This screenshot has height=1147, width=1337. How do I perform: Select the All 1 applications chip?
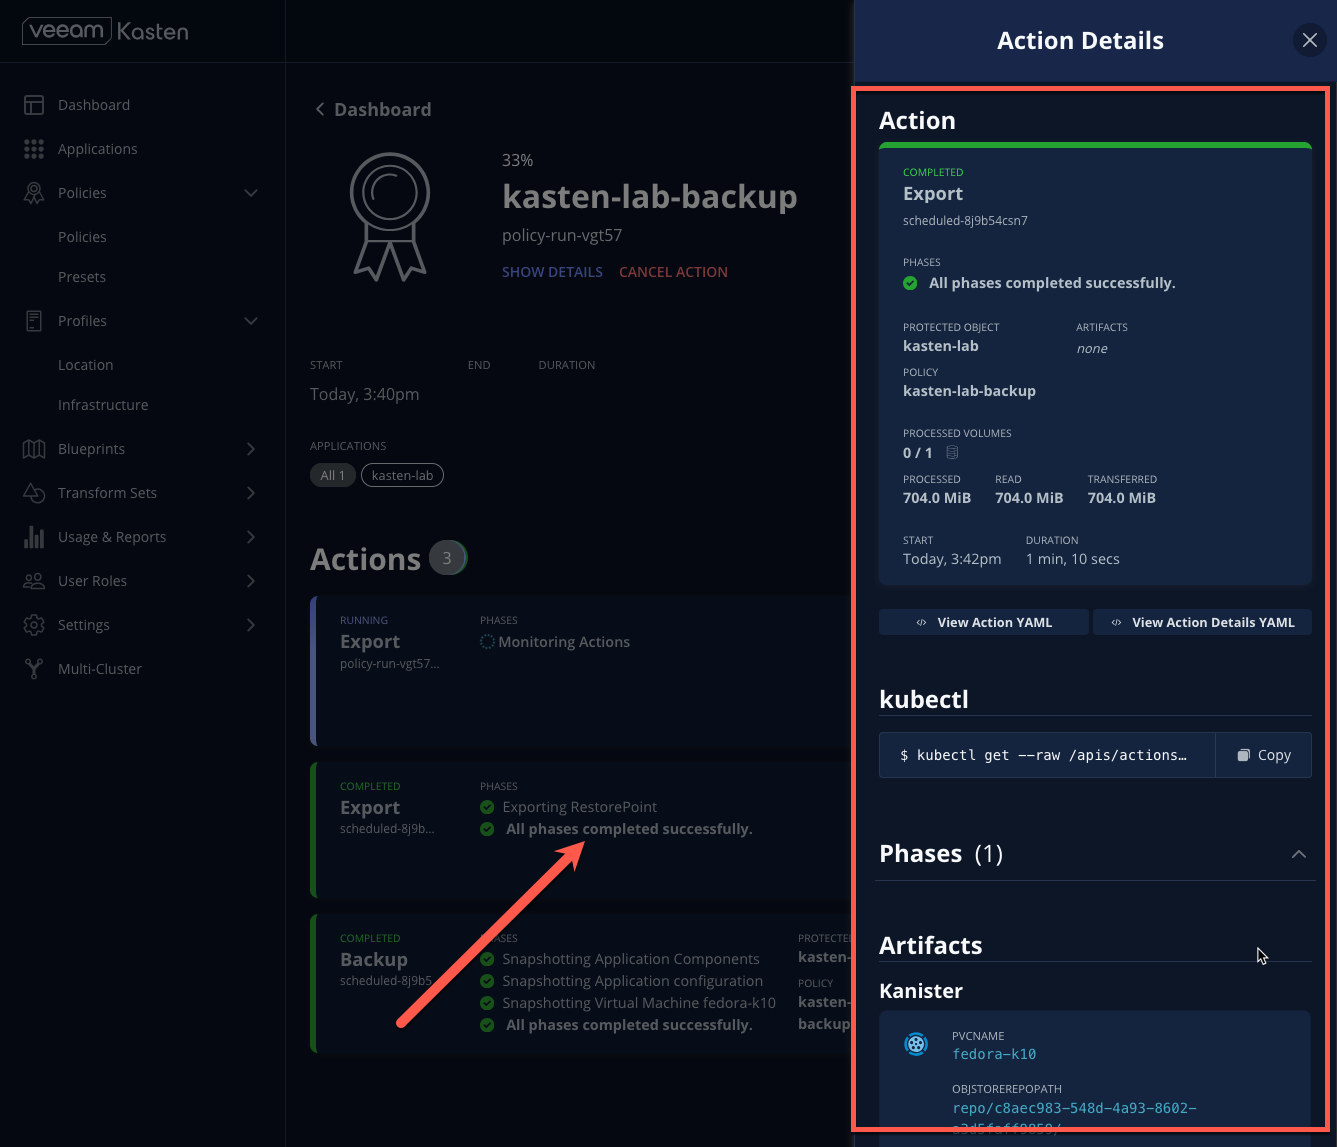click(333, 475)
